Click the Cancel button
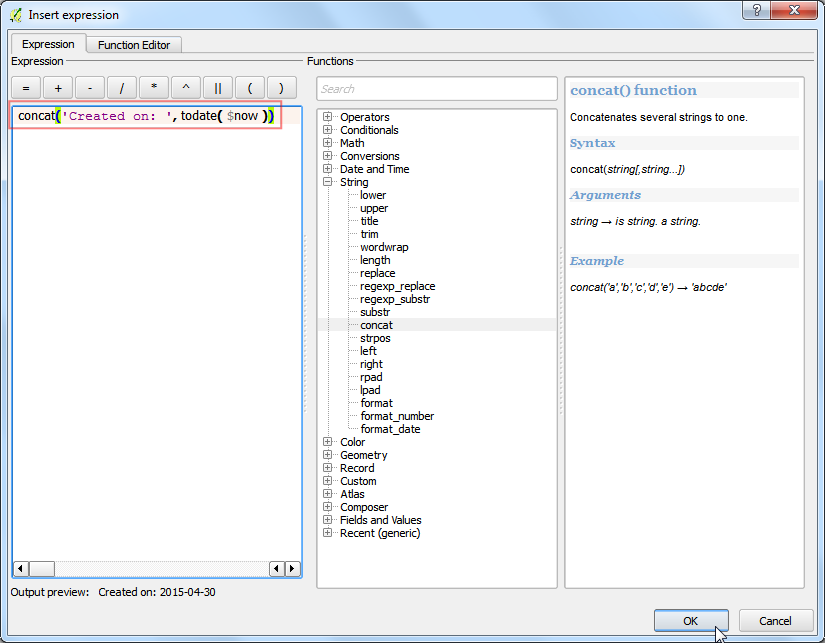The height and width of the screenshot is (643, 825). coord(776,621)
